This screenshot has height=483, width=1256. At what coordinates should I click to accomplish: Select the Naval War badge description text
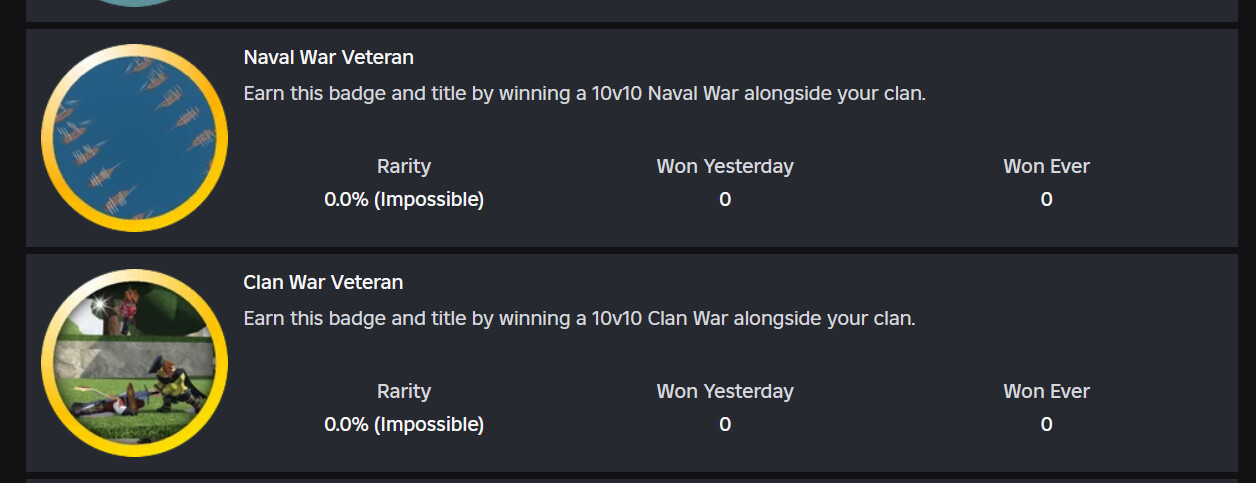tap(584, 94)
